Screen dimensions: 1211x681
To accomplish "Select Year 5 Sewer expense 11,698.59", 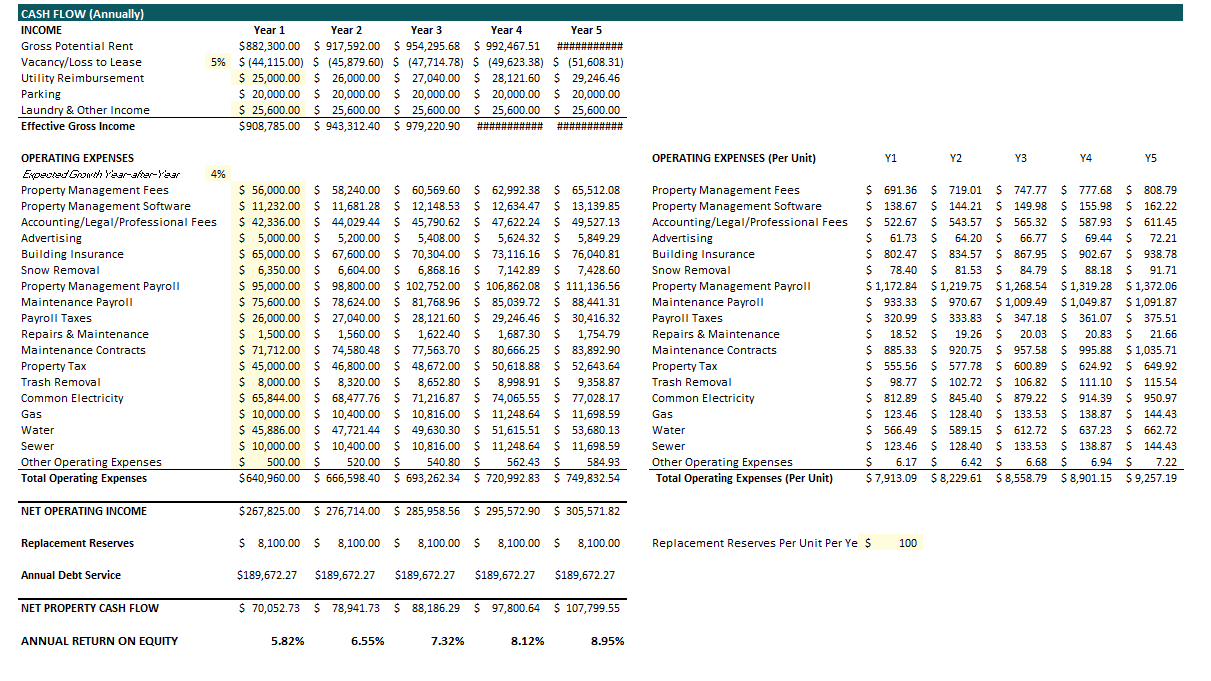I will pos(588,446).
